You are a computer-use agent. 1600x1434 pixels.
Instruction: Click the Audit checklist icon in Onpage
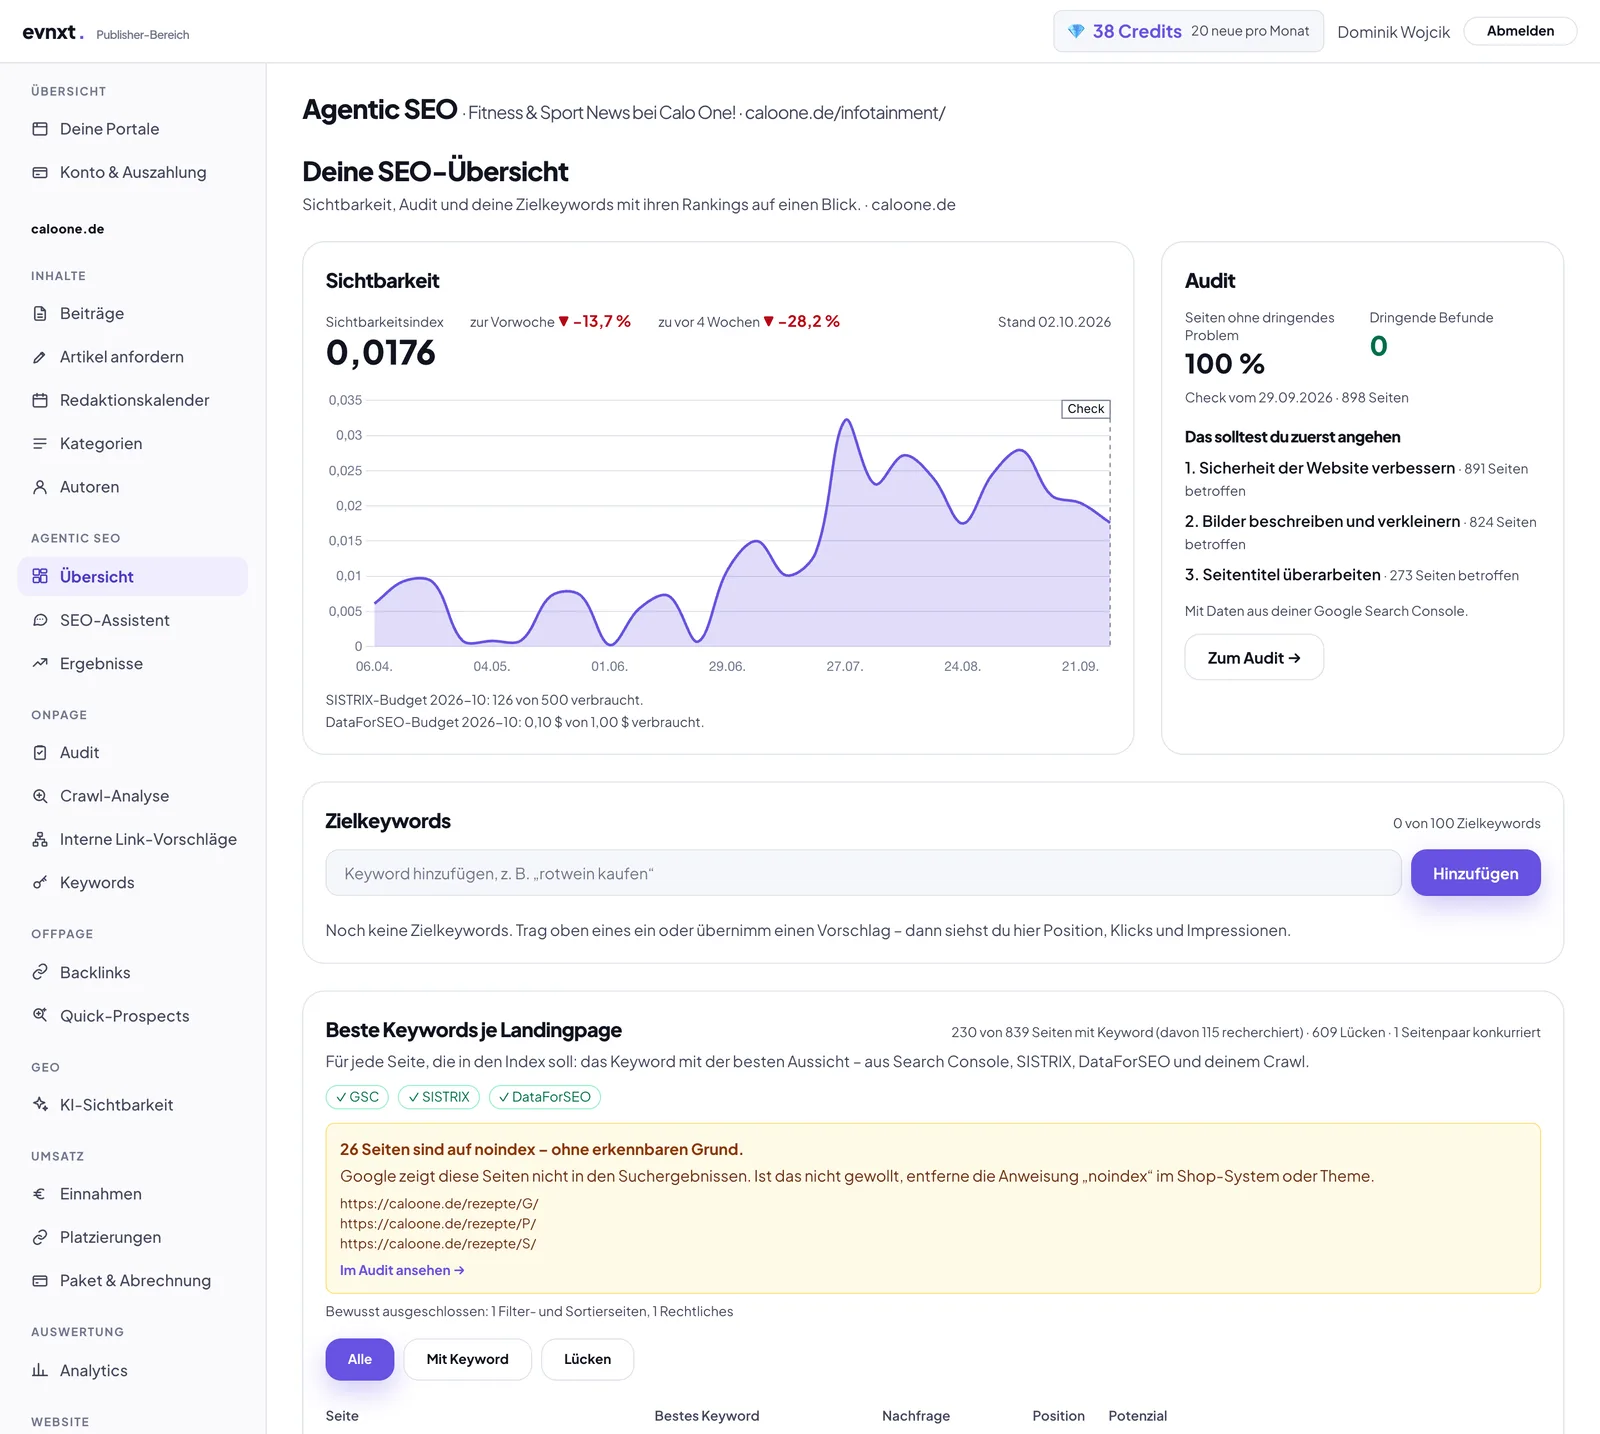tap(40, 752)
